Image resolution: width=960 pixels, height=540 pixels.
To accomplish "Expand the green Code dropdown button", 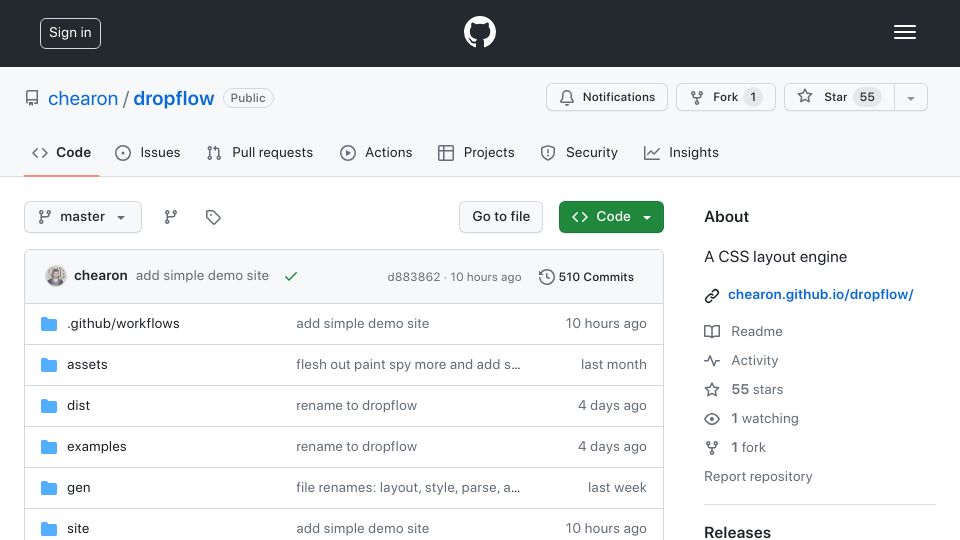I will 611,217.
